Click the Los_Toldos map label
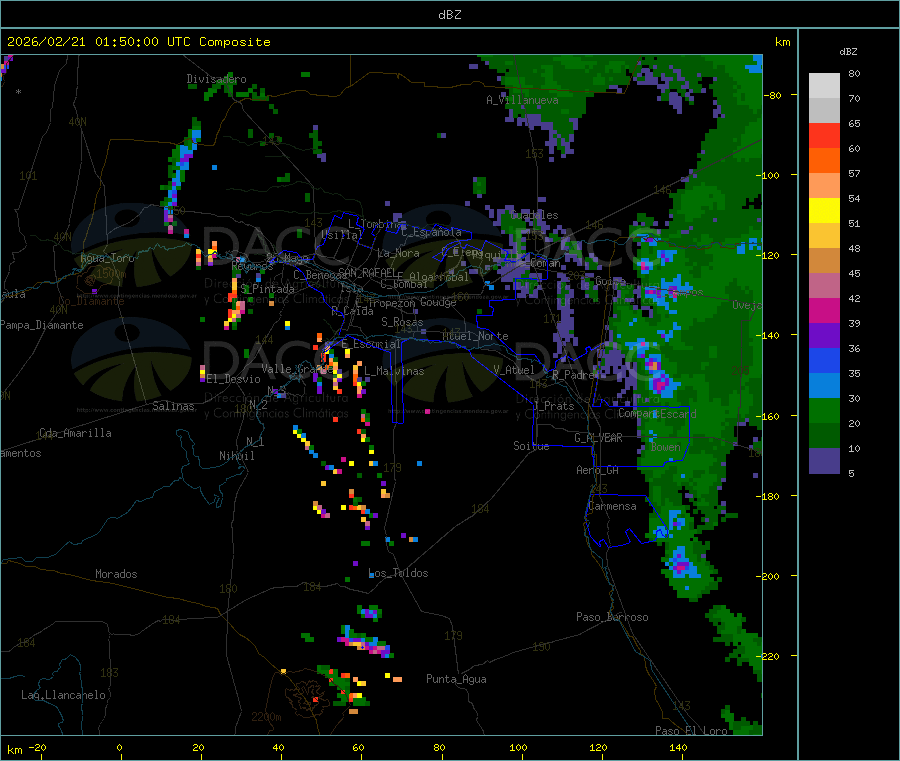The height and width of the screenshot is (761, 900). [x=398, y=573]
